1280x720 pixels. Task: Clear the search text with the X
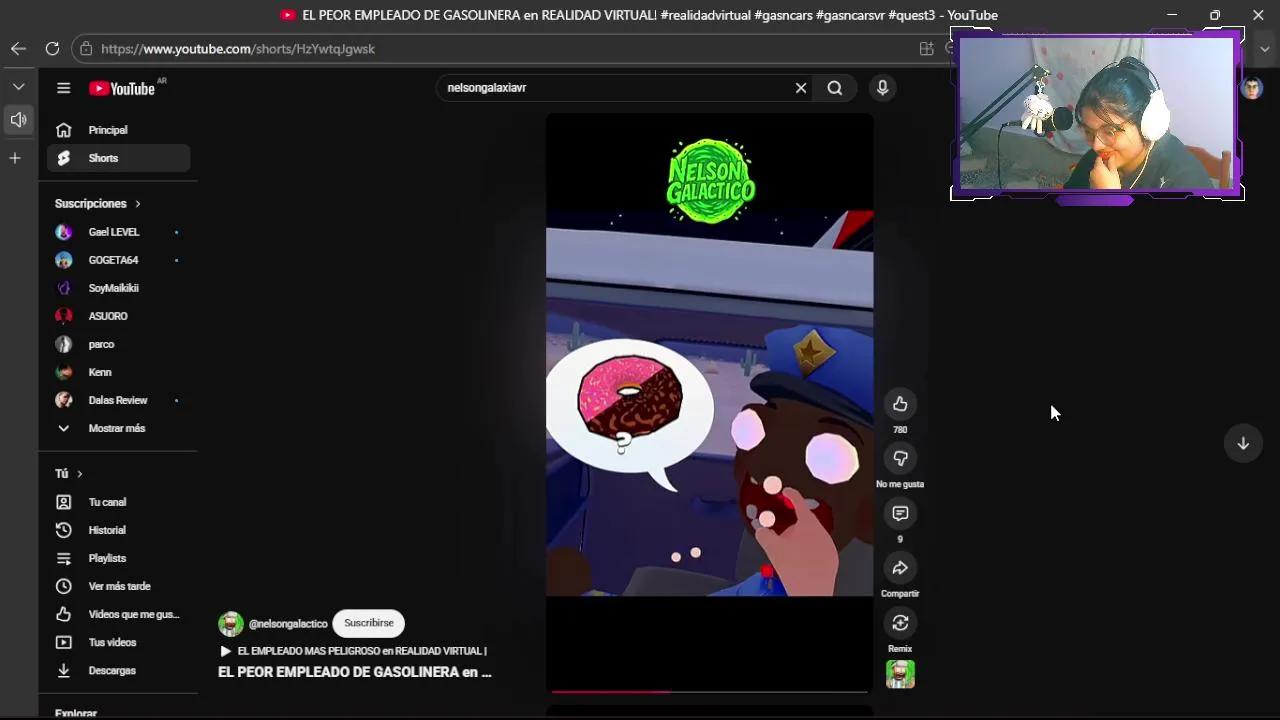point(801,88)
